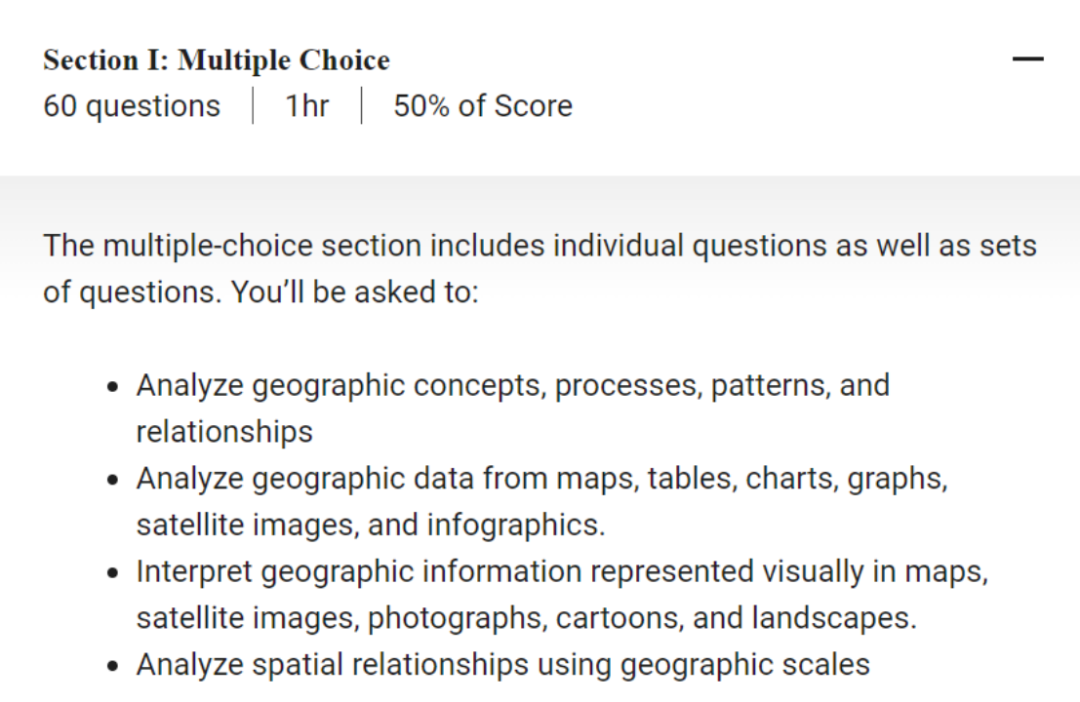Click the bullet dot before "Analyze geographic data"

click(x=117, y=480)
